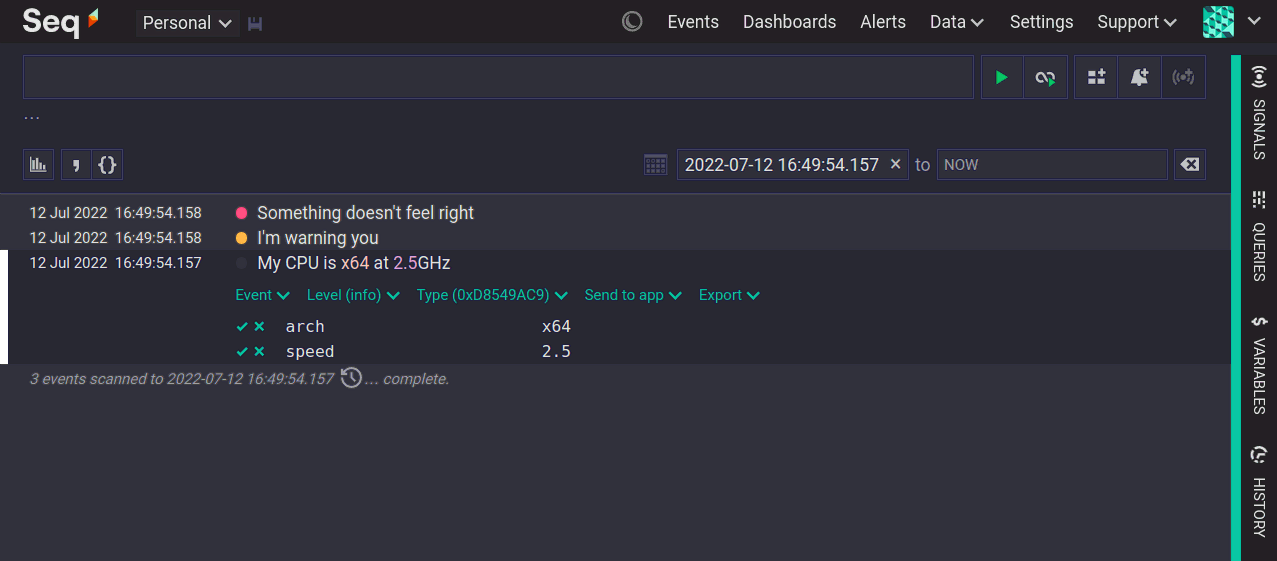Expand the Data menu
The image size is (1277, 561).
point(957,22)
